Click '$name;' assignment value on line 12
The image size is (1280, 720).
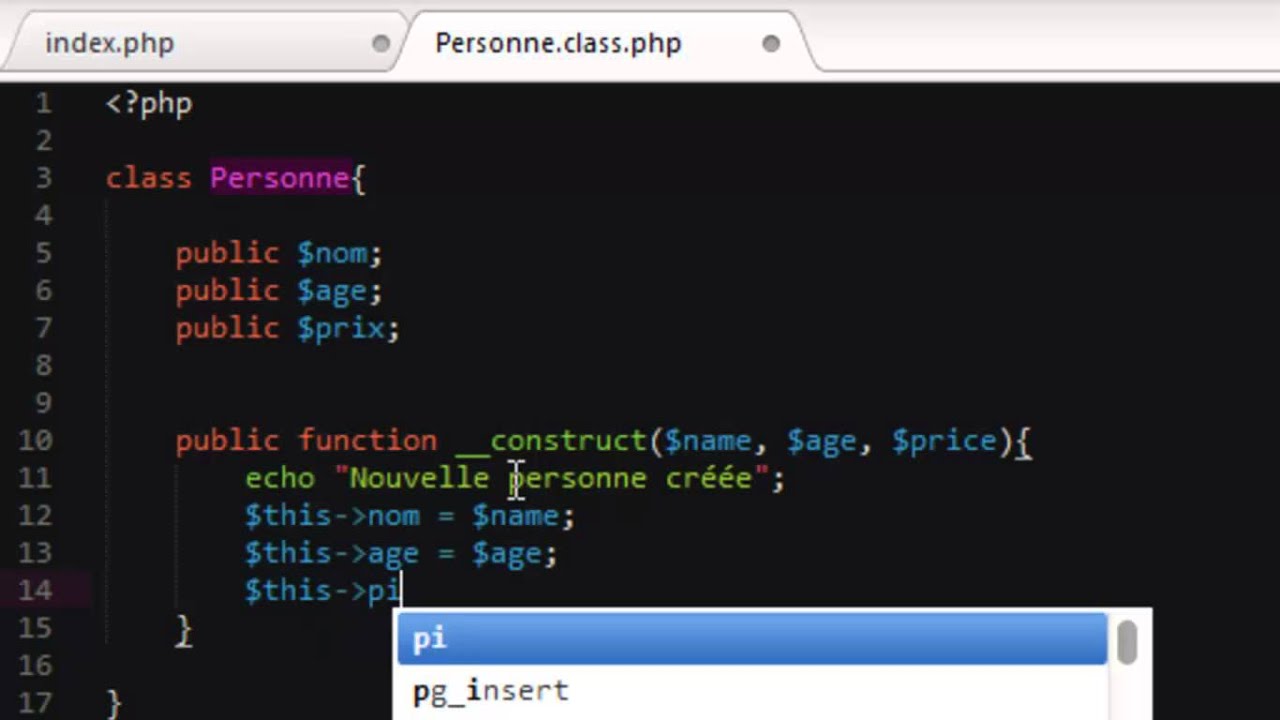[523, 516]
